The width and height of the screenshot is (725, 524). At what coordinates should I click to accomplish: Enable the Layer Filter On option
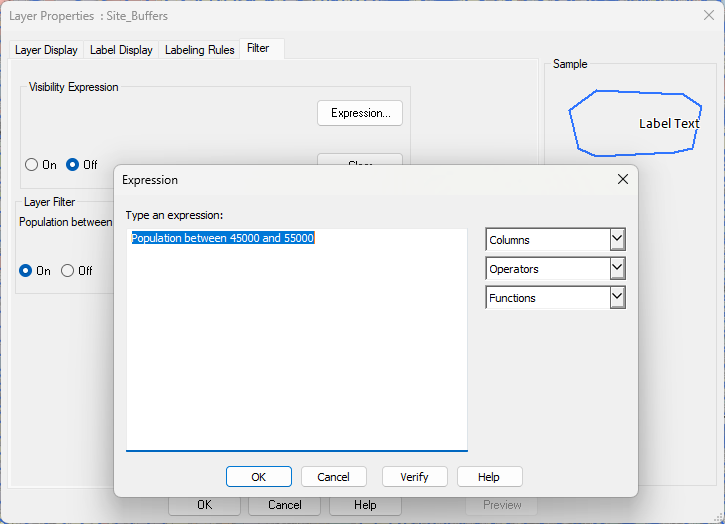tap(26, 271)
